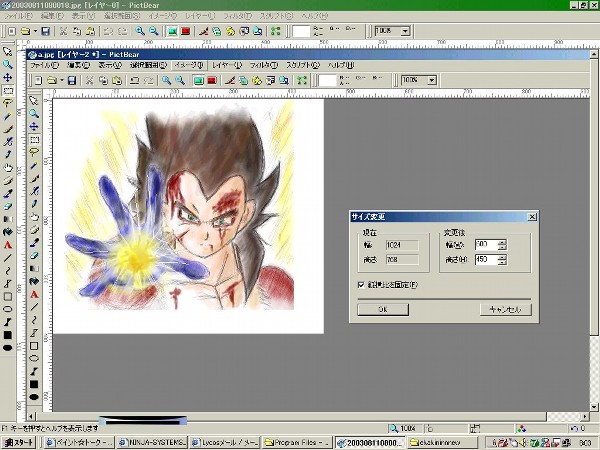Click the zoom-in magnifier in inner toolbar
Screen dimensions: 600x450
point(167,80)
